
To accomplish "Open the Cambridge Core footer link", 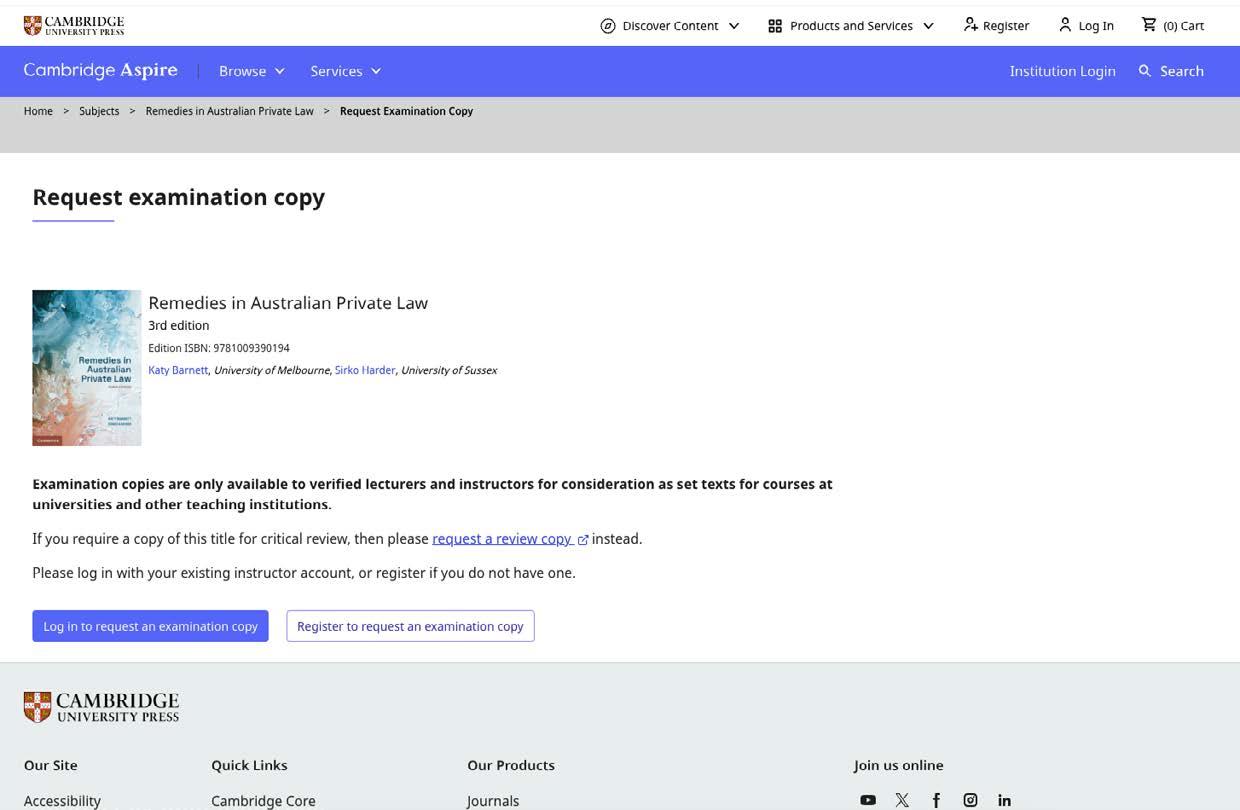I will (x=263, y=801).
